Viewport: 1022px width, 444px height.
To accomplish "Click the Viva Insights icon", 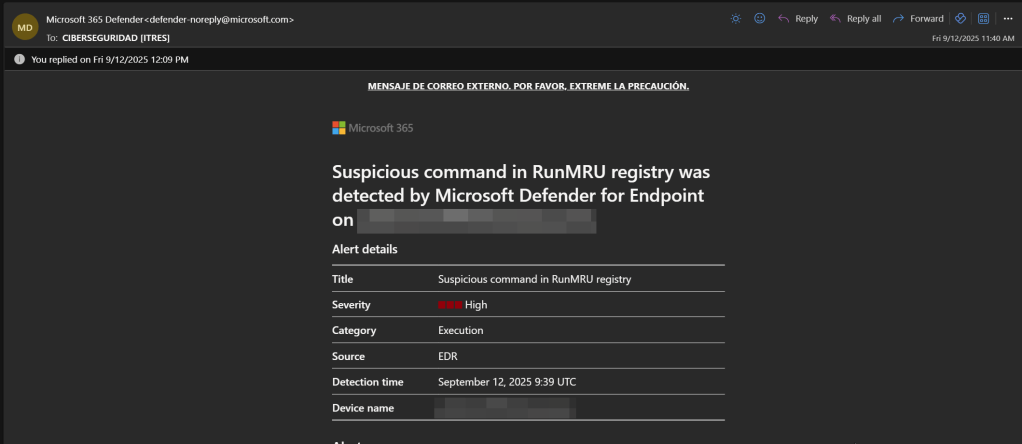I will [961, 18].
